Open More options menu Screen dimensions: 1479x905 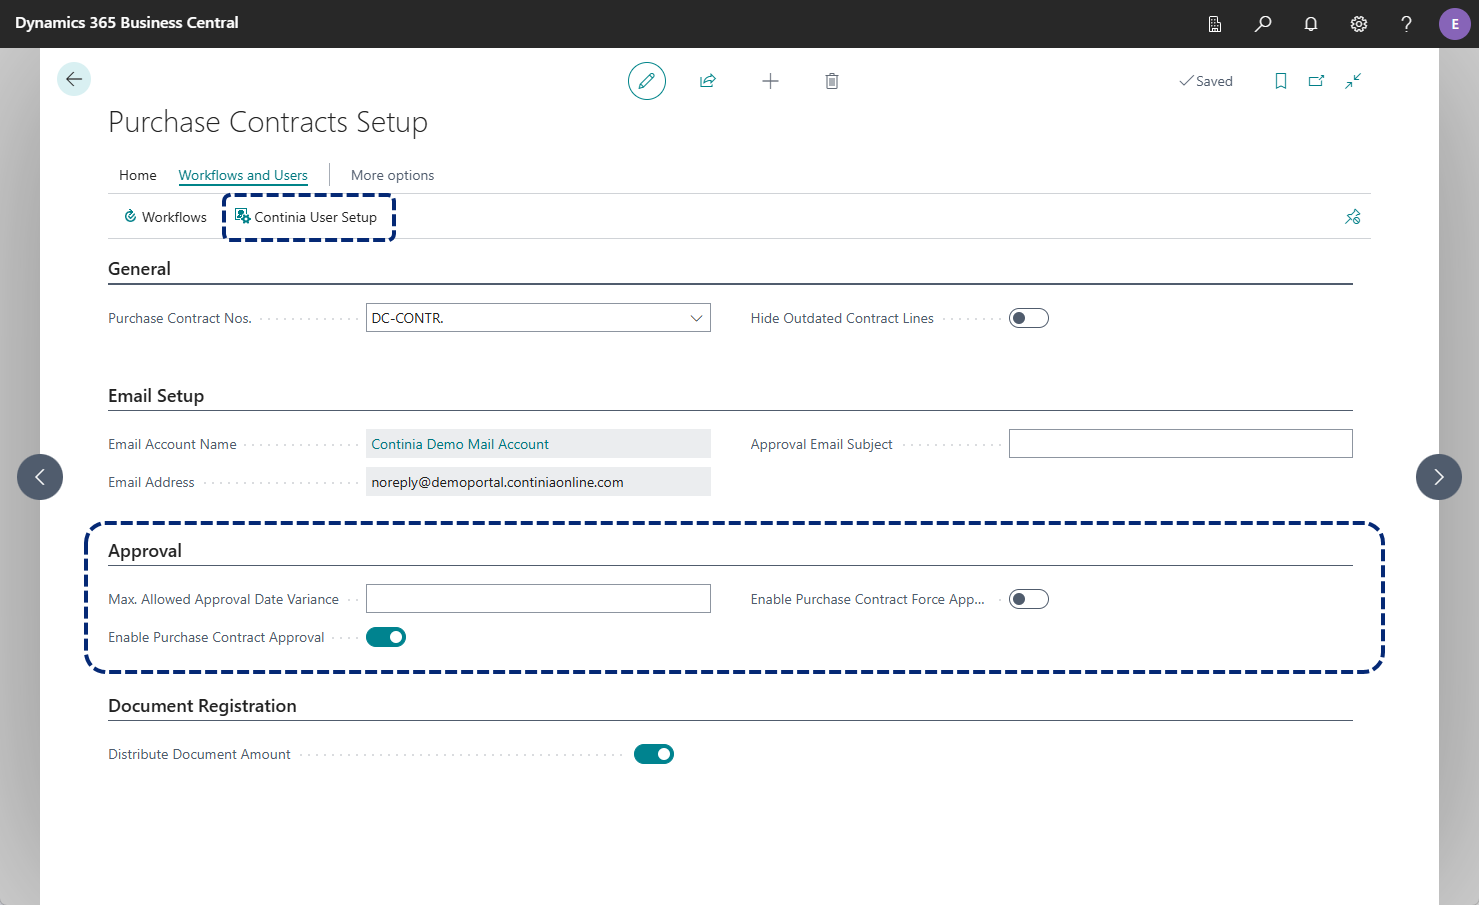click(x=392, y=175)
